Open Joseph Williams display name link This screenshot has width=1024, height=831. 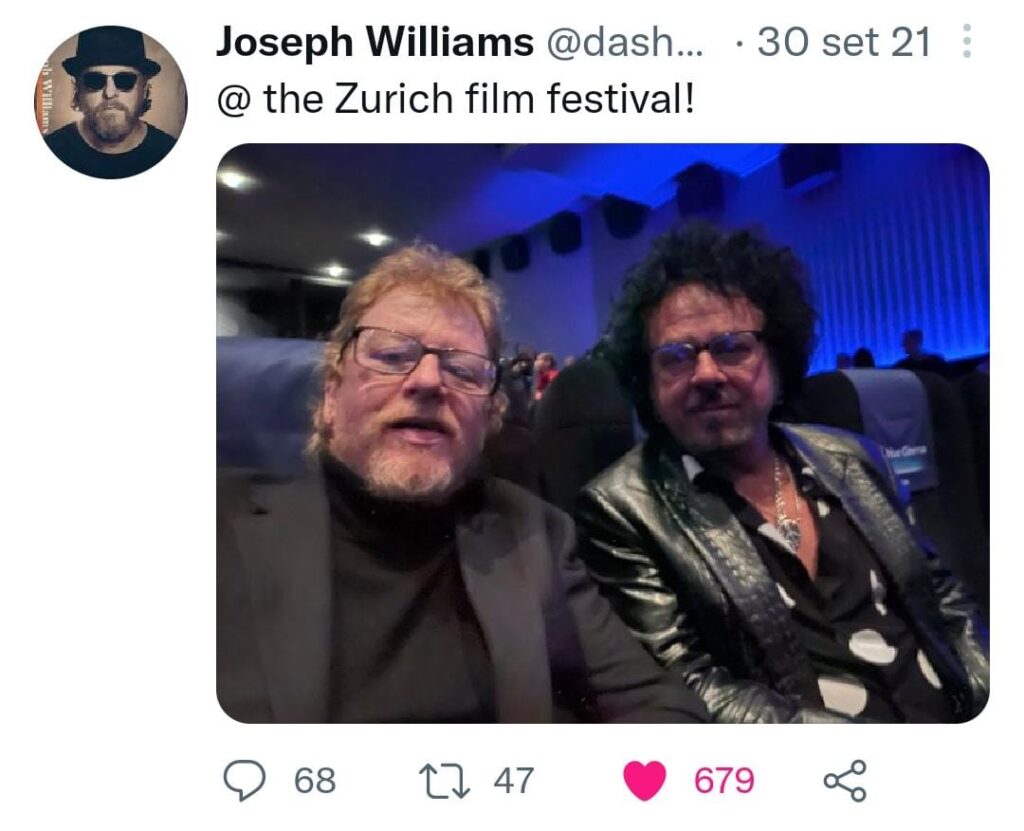pos(374,42)
